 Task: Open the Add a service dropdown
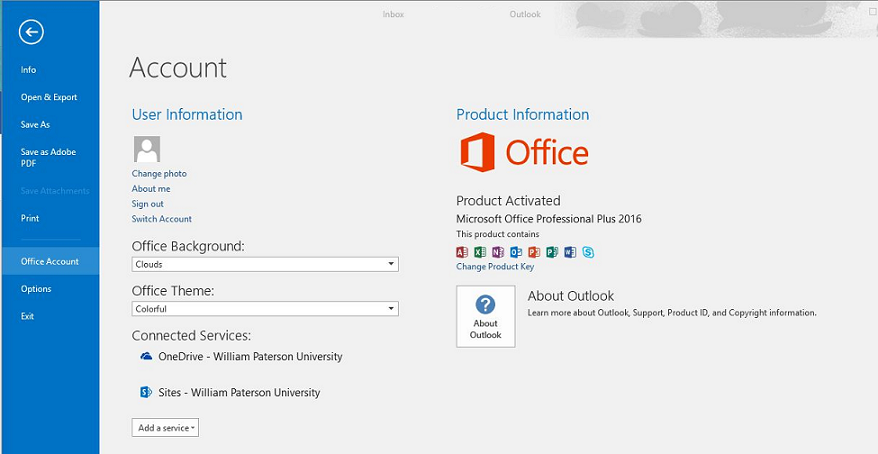click(x=165, y=428)
